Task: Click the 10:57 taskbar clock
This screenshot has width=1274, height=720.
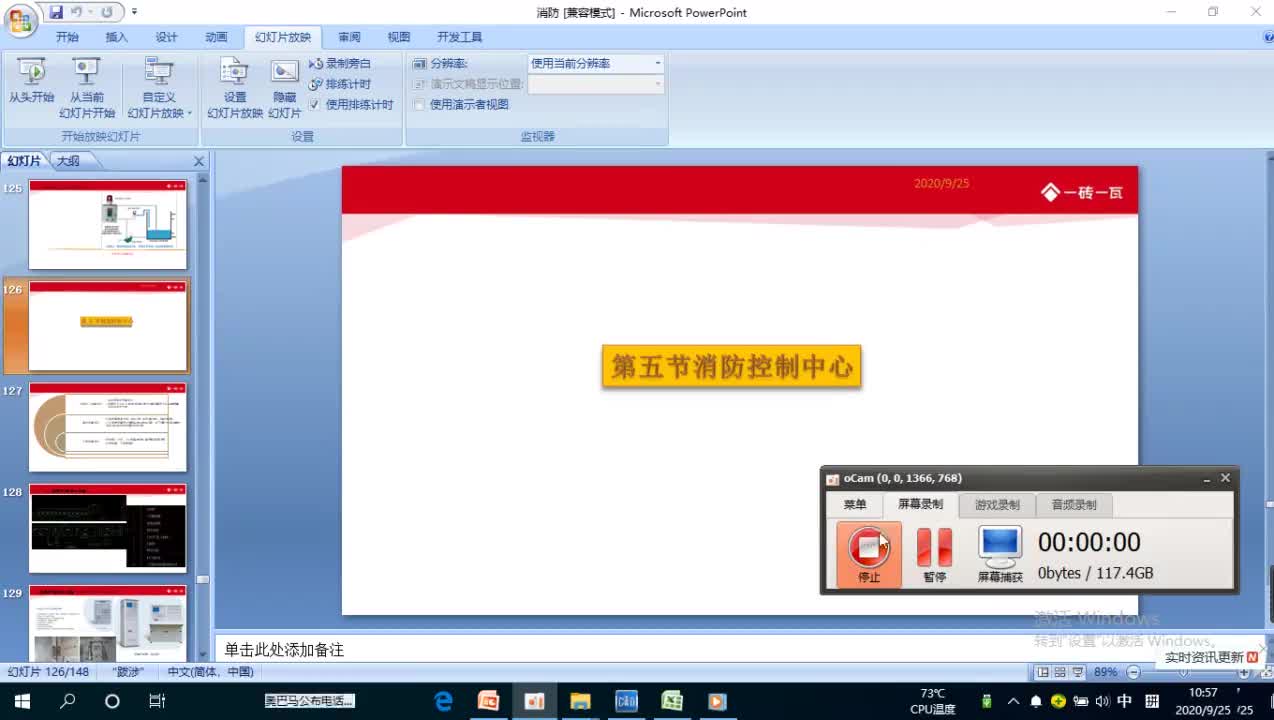Action: point(1203,692)
